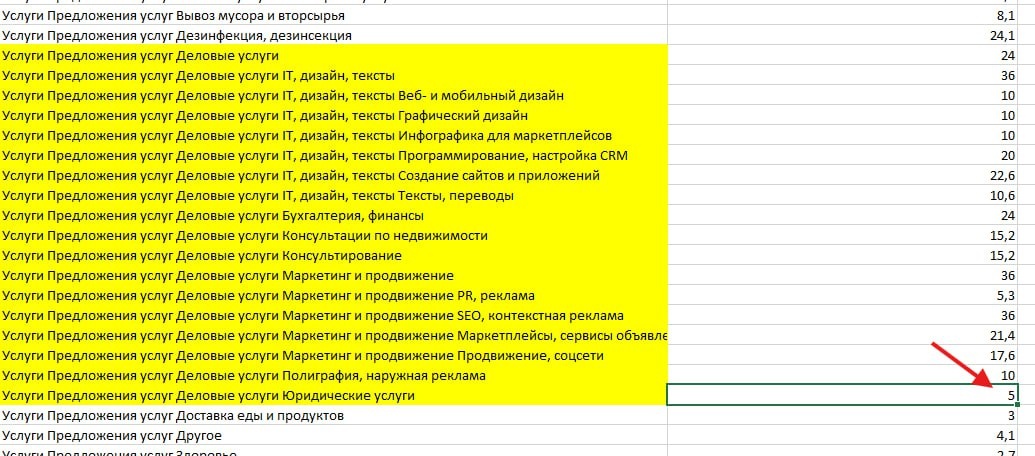The height and width of the screenshot is (456, 1035).
Task: Click value 10 in the 'Веб- и мобильный дизайн' row
Action: coord(843,95)
